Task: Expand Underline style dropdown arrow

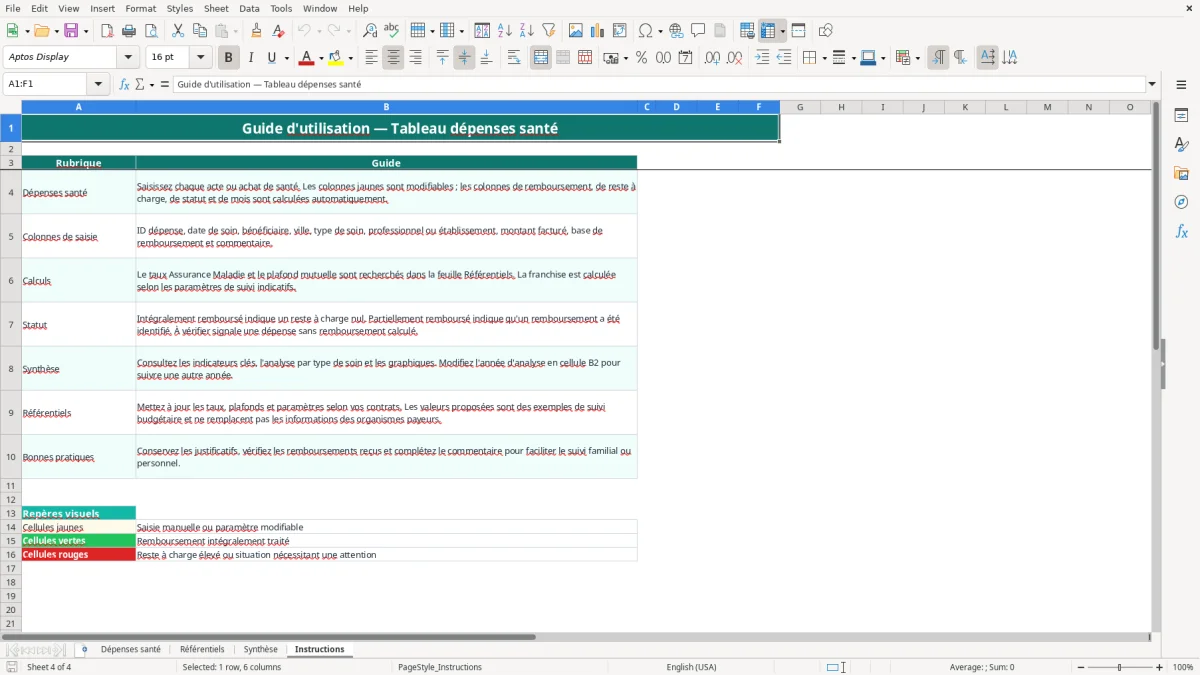Action: pos(286,58)
